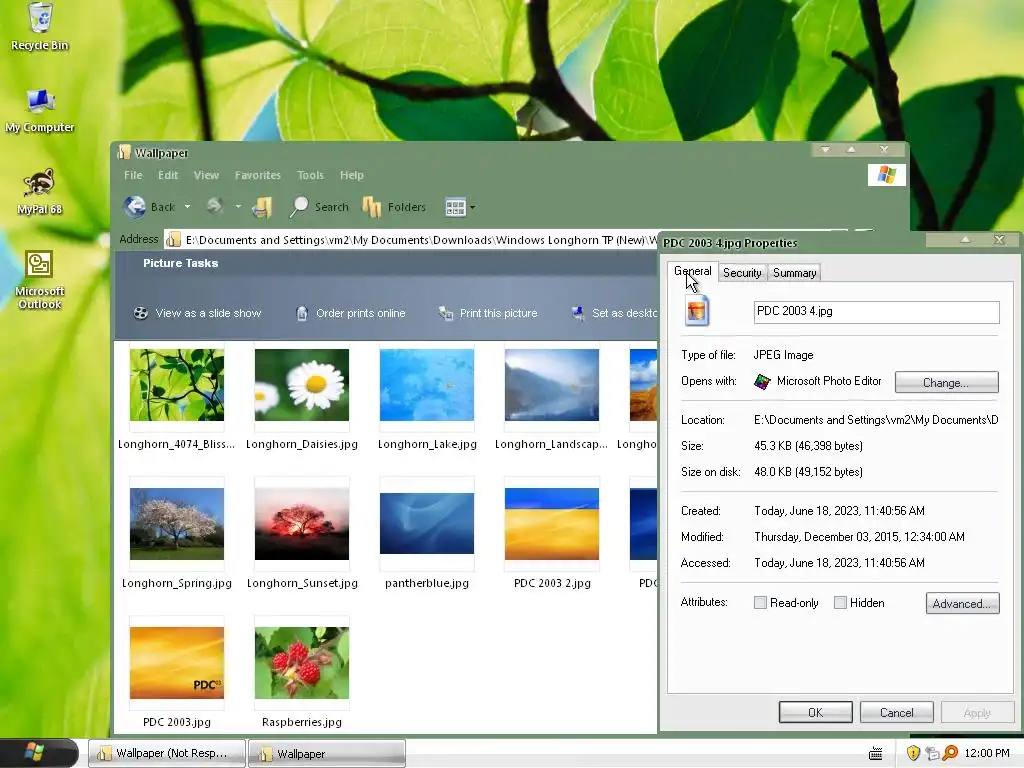Enable the Read-only attribute checkbox

760,603
